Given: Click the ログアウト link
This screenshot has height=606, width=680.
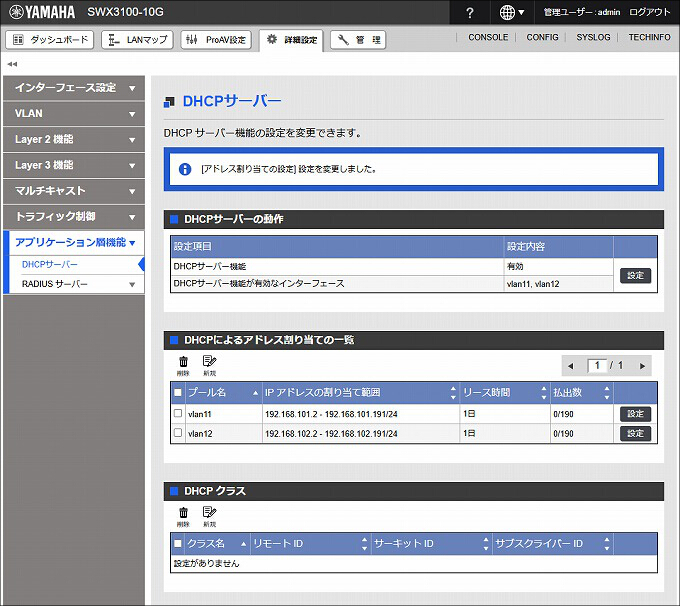Looking at the screenshot, I should tap(650, 12).
